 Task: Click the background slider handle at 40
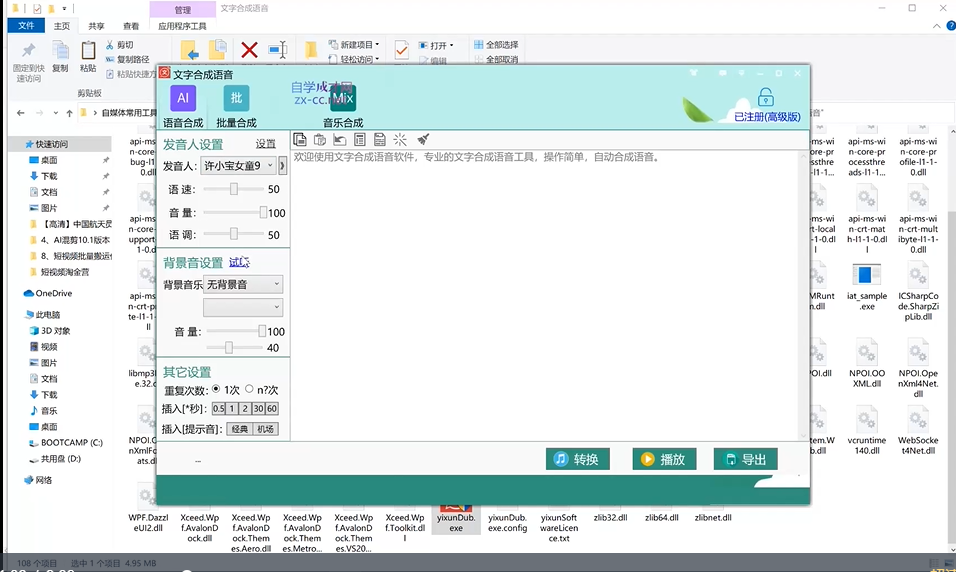coord(229,348)
